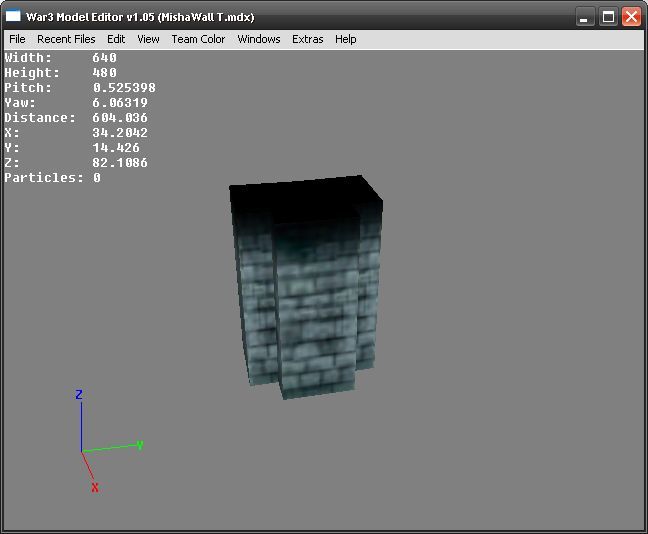Click the Yaw value 6.06319
Image resolution: width=648 pixels, height=534 pixels.
pyautogui.click(x=120, y=103)
